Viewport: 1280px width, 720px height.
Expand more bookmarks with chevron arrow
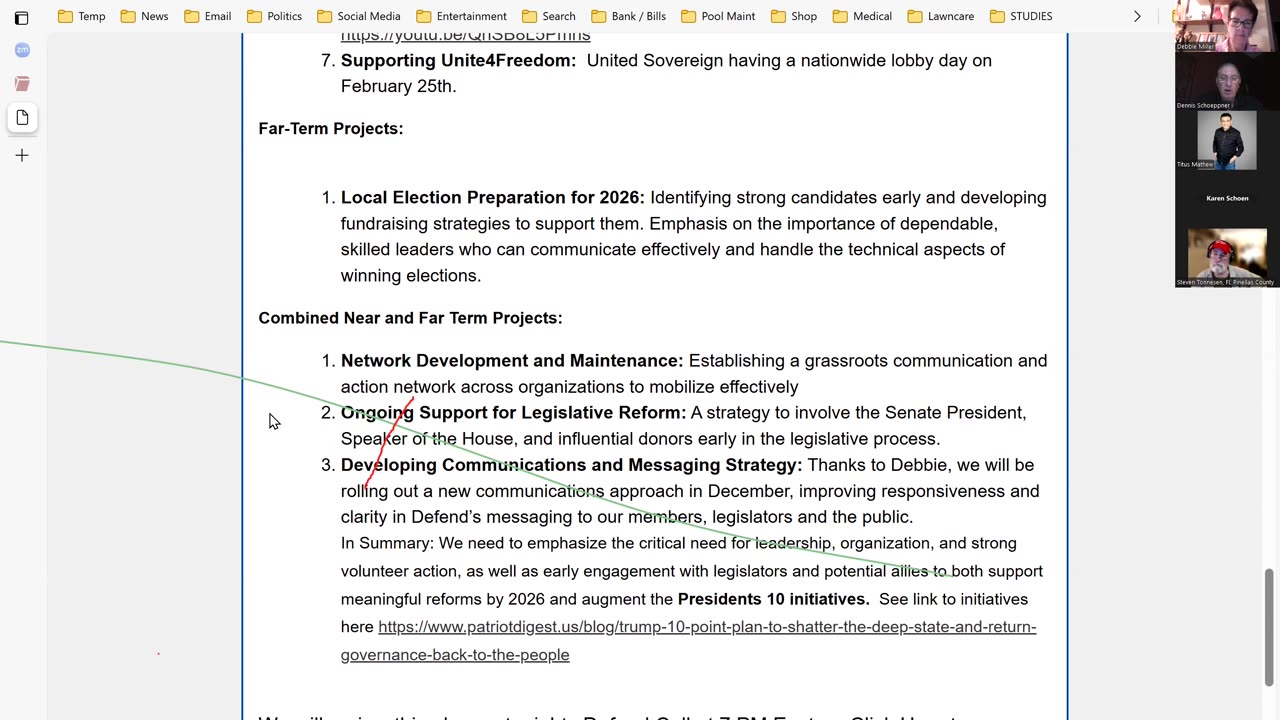pyautogui.click(x=1137, y=16)
